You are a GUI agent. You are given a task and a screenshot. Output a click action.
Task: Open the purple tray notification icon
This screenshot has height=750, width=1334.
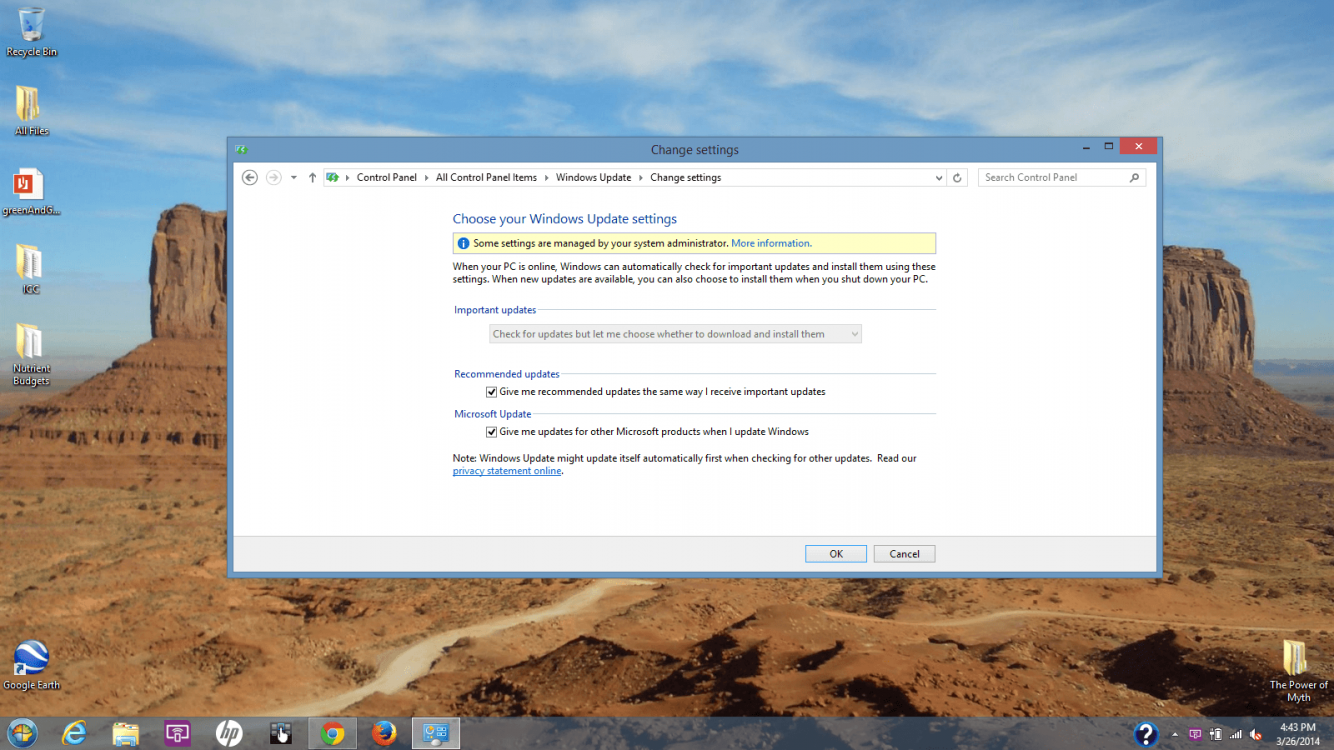1195,735
